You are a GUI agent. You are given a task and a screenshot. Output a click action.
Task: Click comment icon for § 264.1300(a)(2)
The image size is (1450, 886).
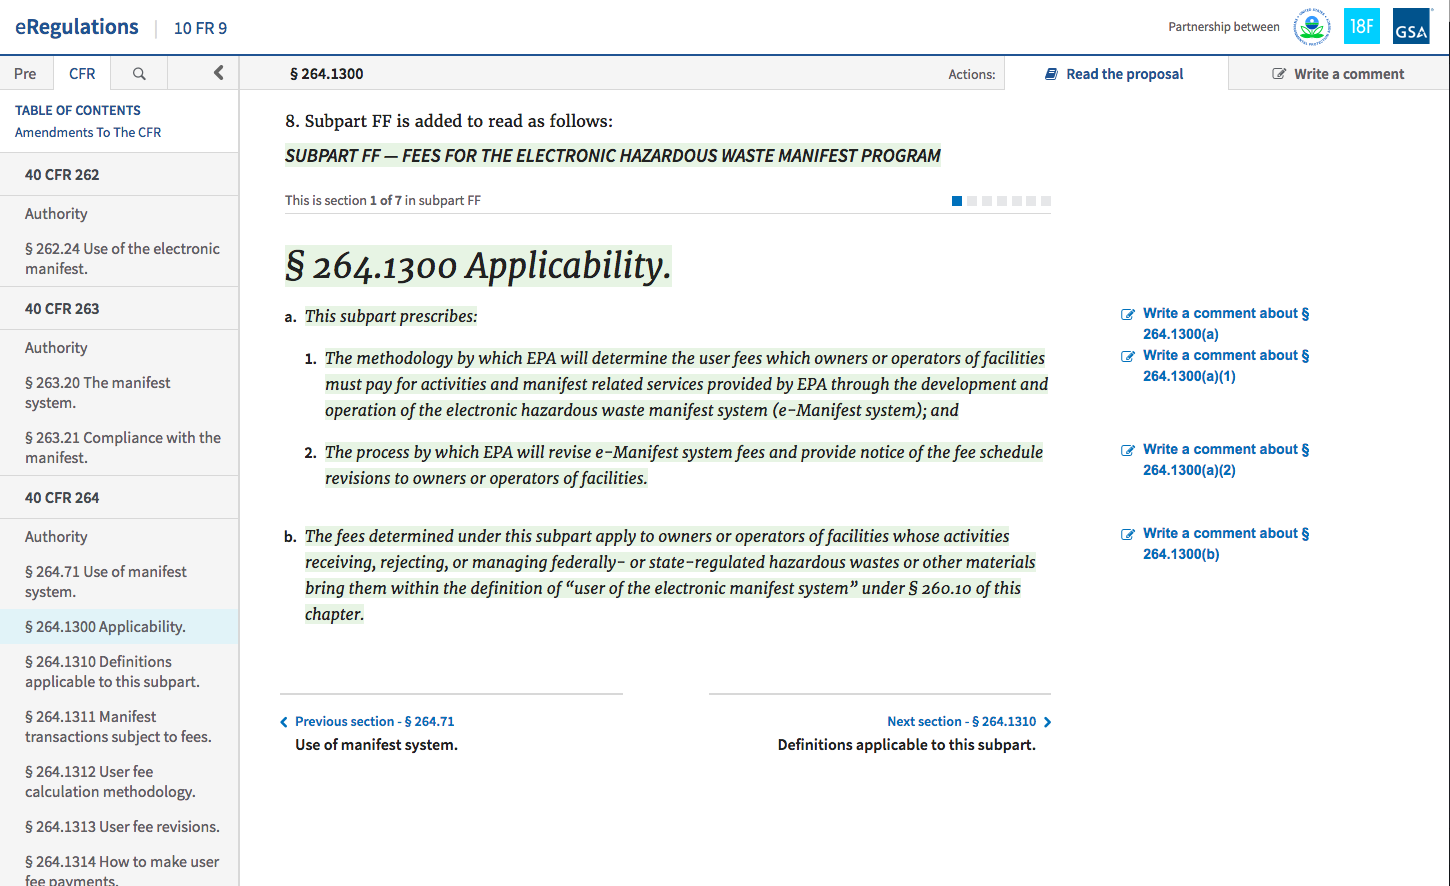click(x=1128, y=450)
